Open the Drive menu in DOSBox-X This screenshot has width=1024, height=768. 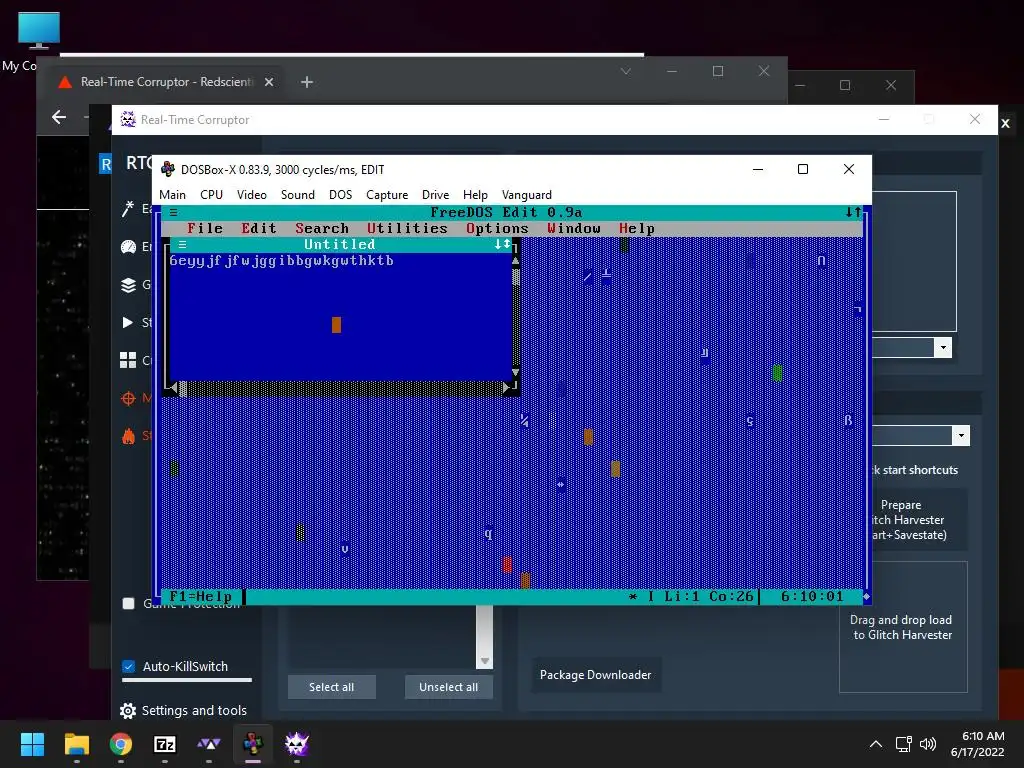(x=435, y=195)
